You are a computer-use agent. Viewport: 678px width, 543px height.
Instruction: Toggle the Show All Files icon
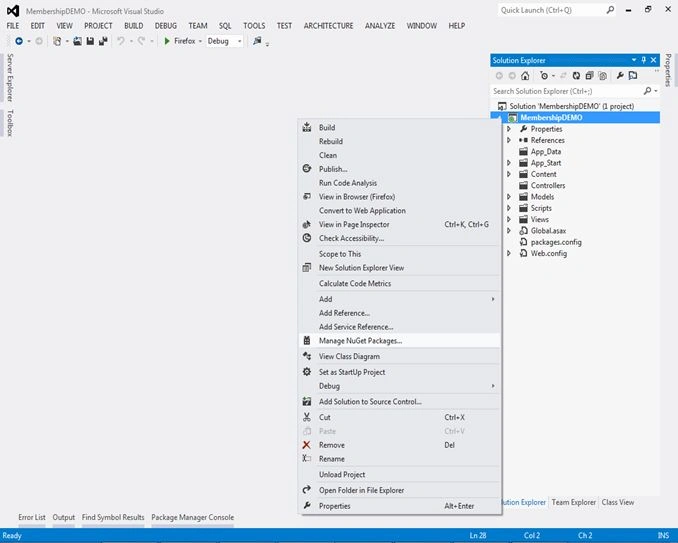(x=602, y=76)
